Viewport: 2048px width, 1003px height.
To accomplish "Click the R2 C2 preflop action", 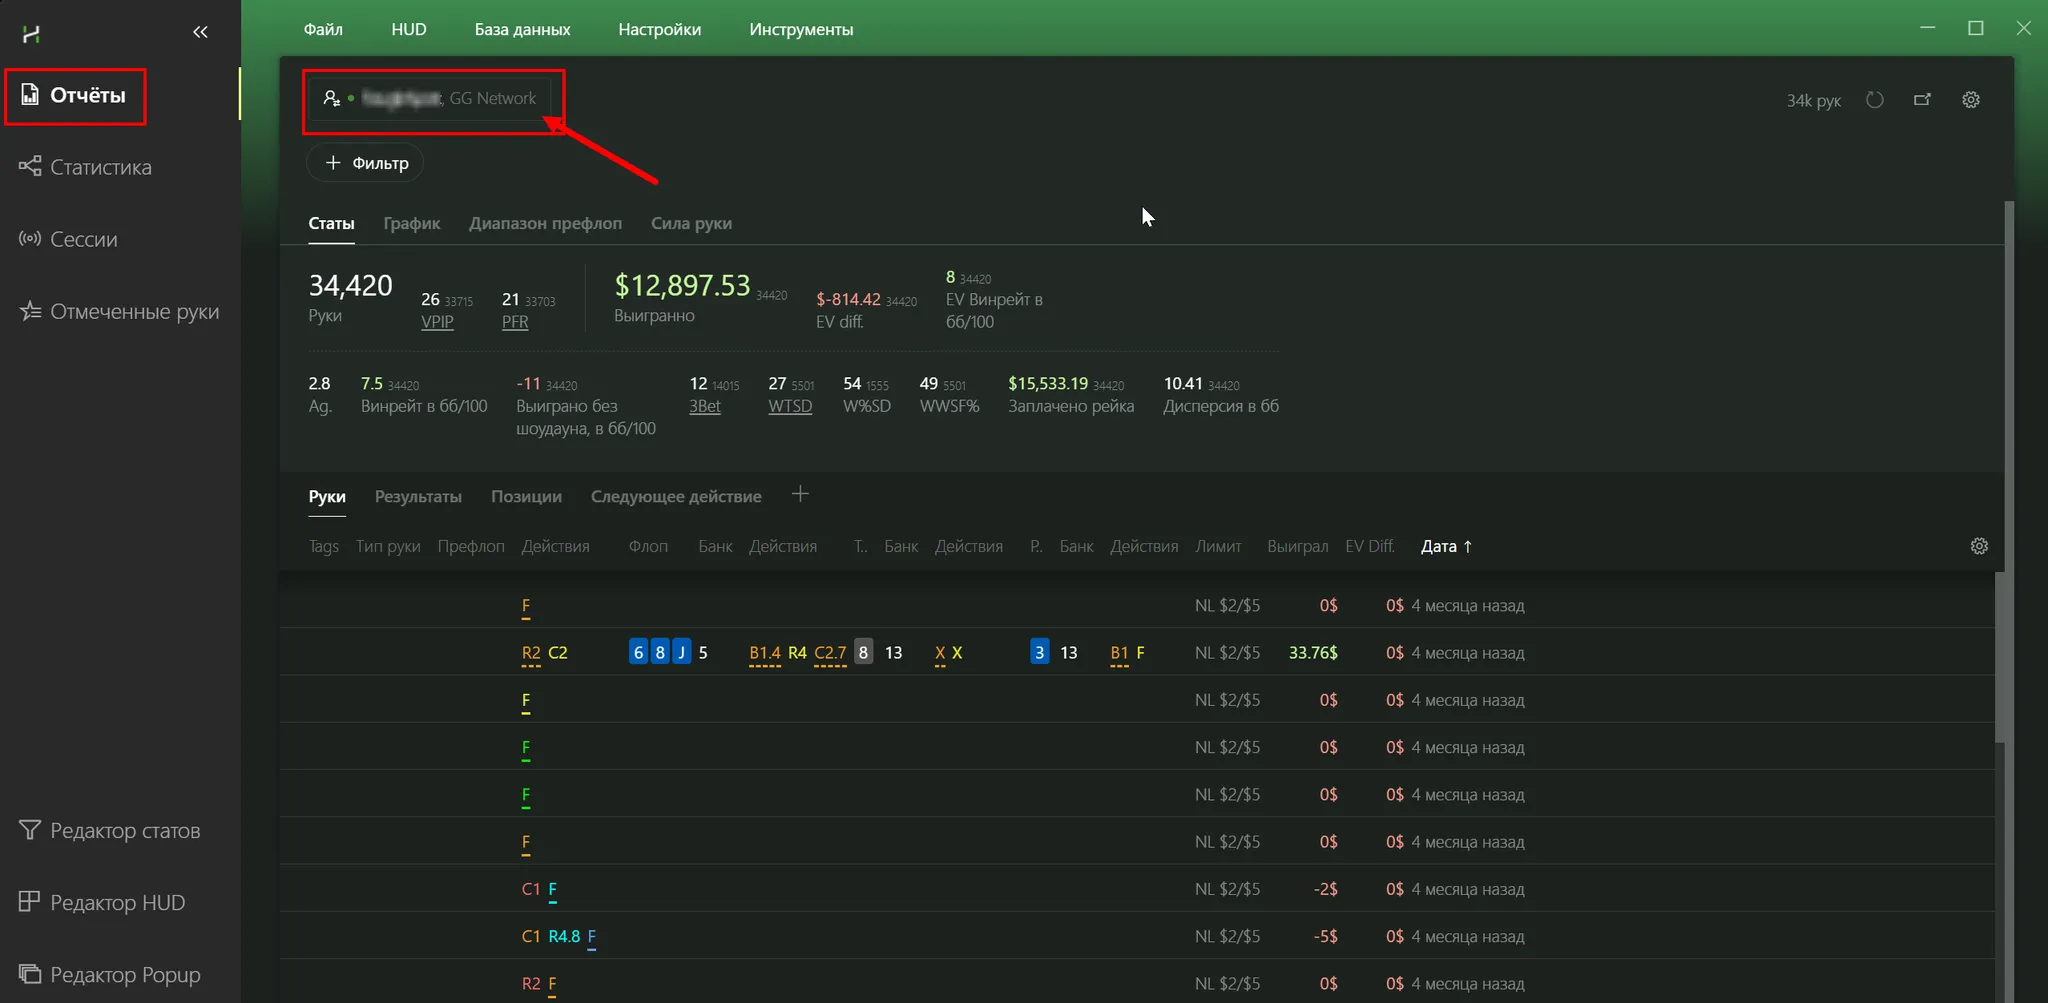I will pos(545,653).
